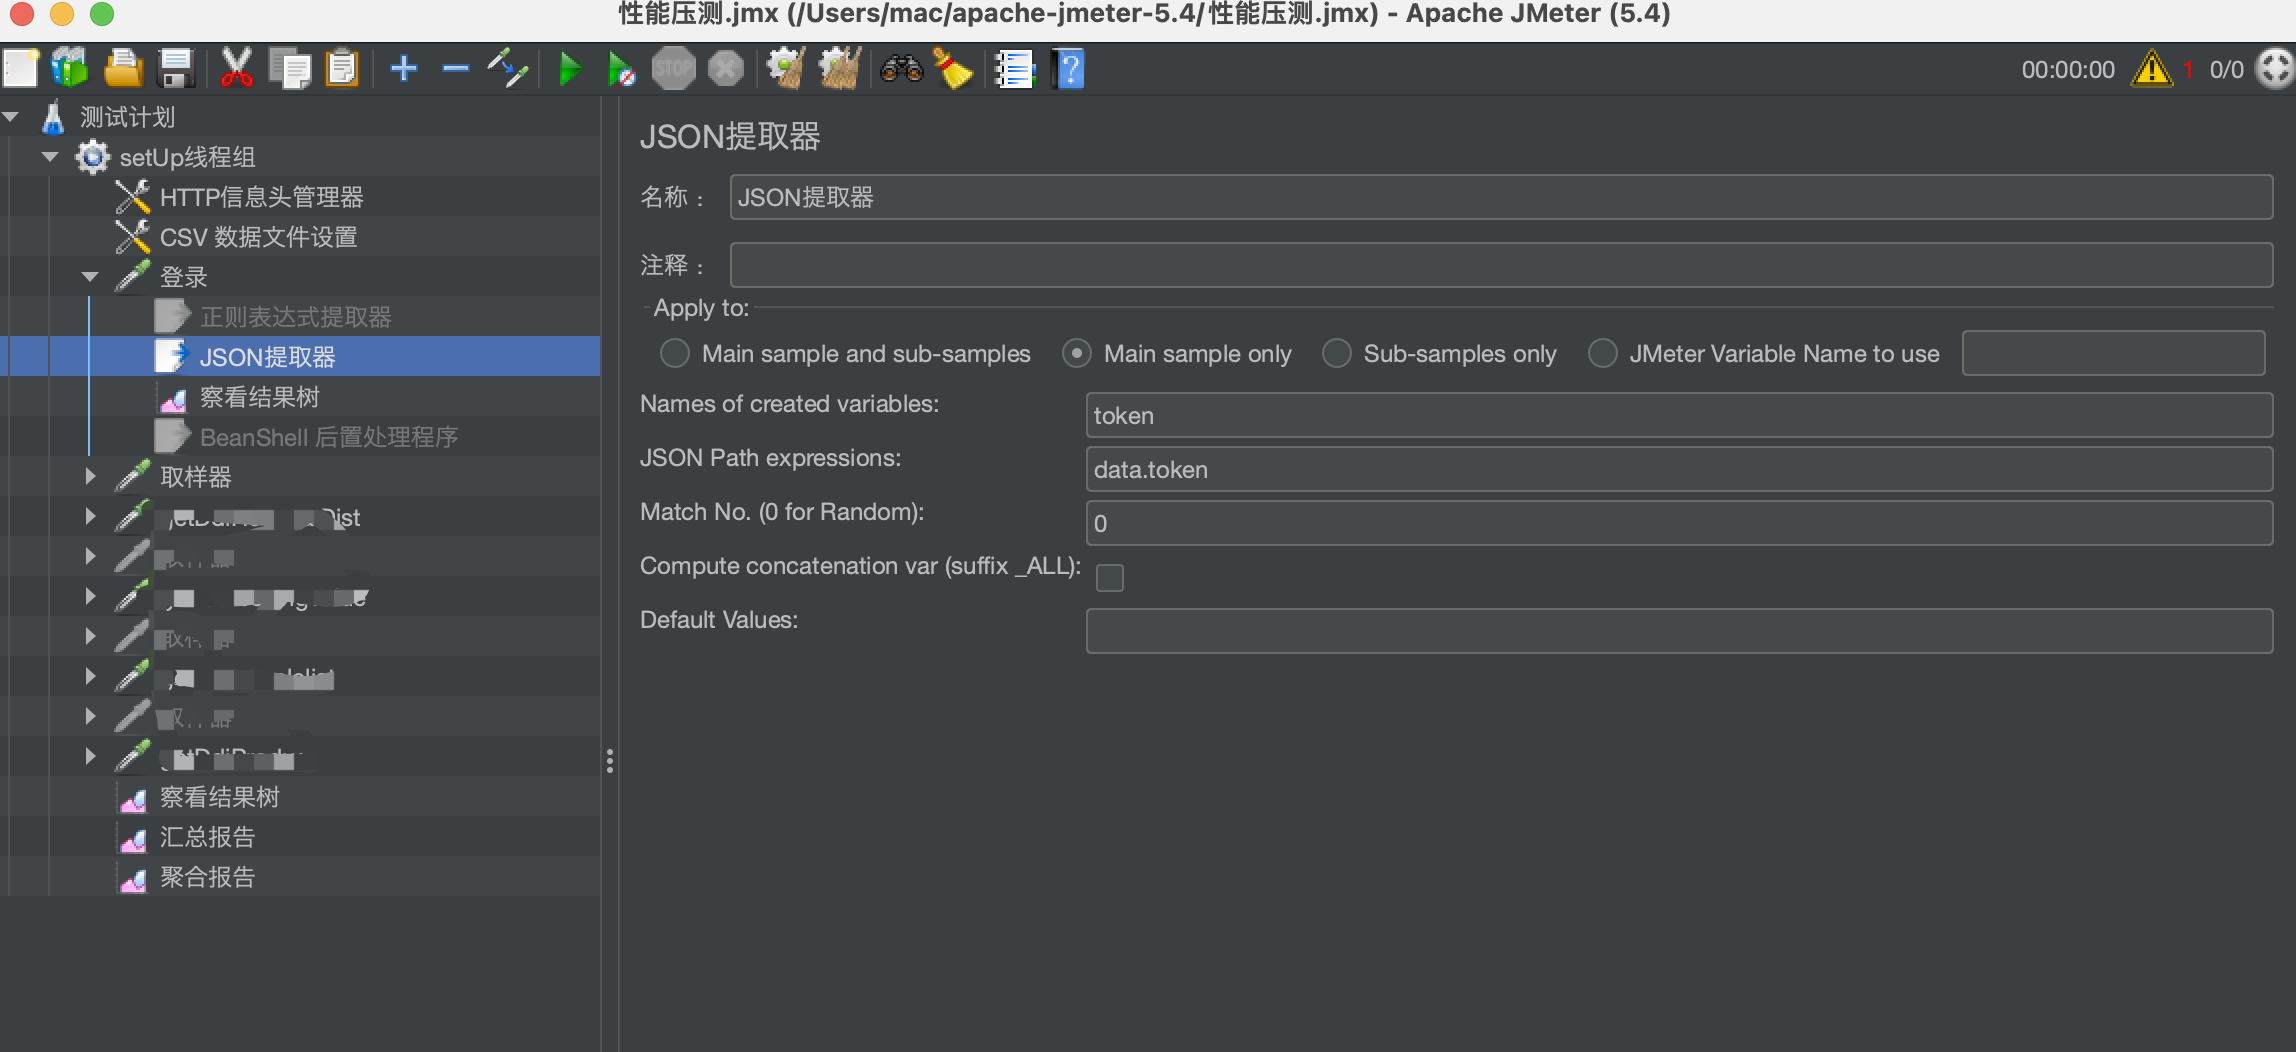Click Default Values input field

(1679, 631)
